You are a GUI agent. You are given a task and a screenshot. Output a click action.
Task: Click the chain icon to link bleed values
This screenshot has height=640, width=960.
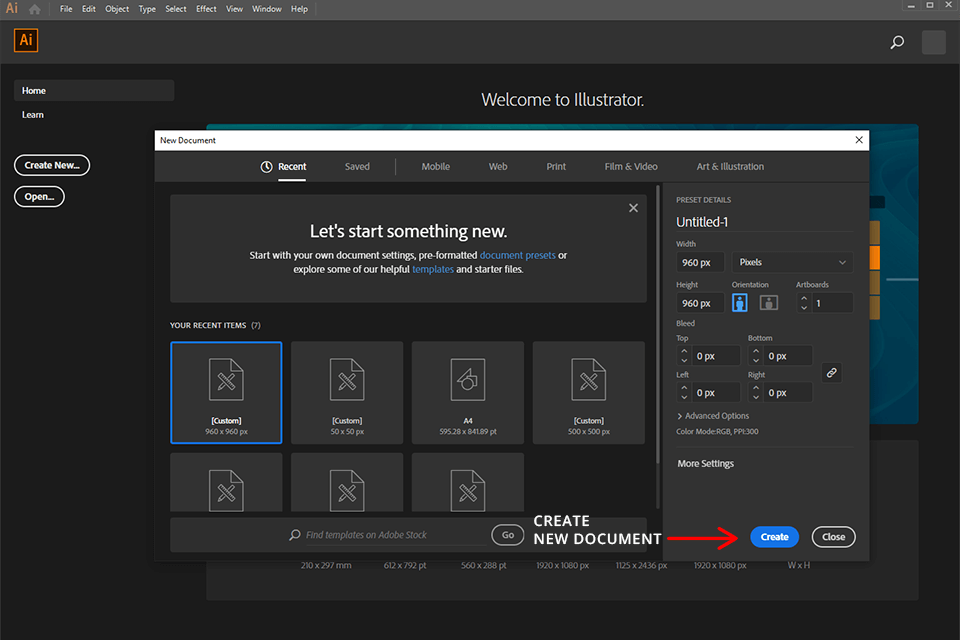(832, 373)
